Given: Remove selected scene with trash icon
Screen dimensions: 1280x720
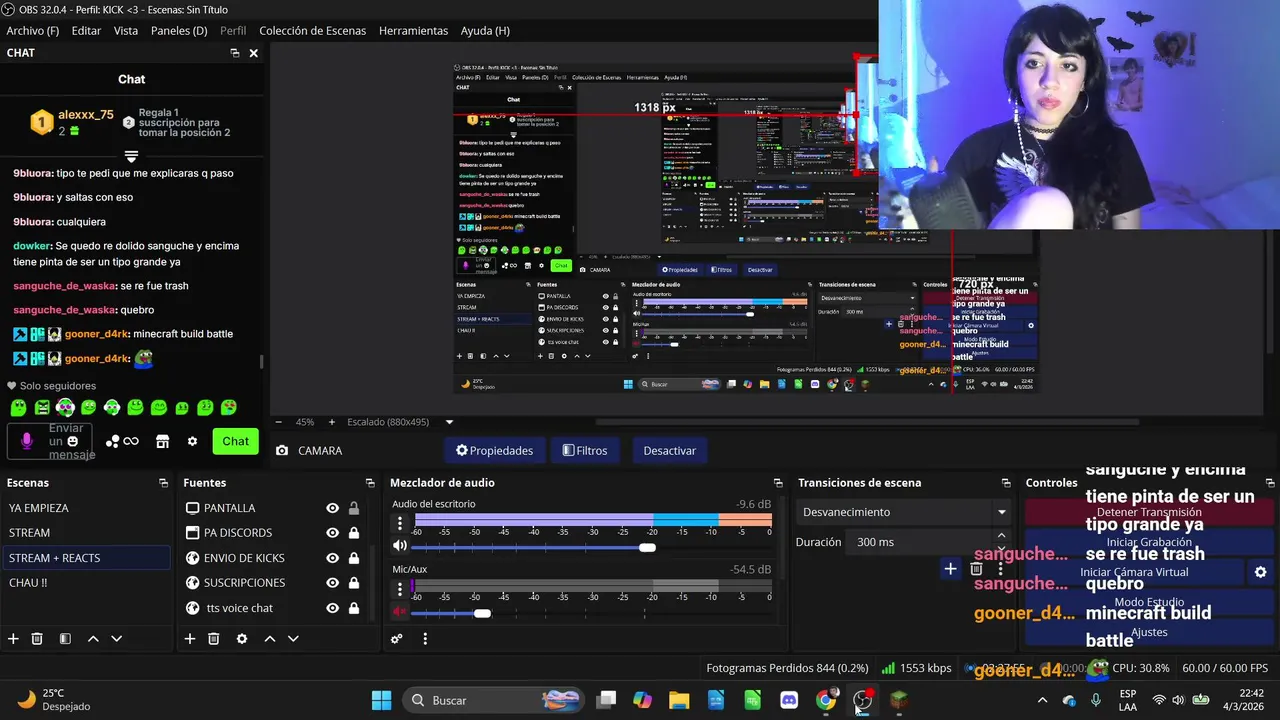Looking at the screenshot, I should (x=37, y=638).
